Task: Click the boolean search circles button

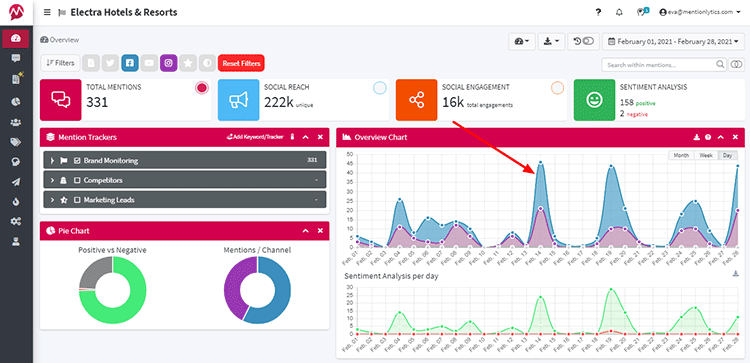Action: pos(737,64)
